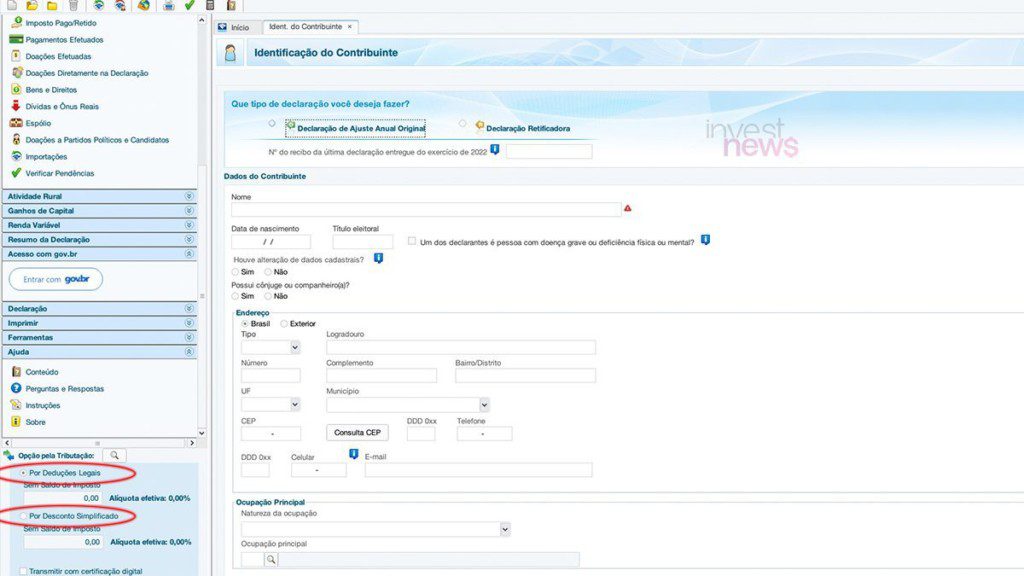Viewport: 1024px width, 576px height.
Task: Select Exterior address option
Action: point(284,324)
